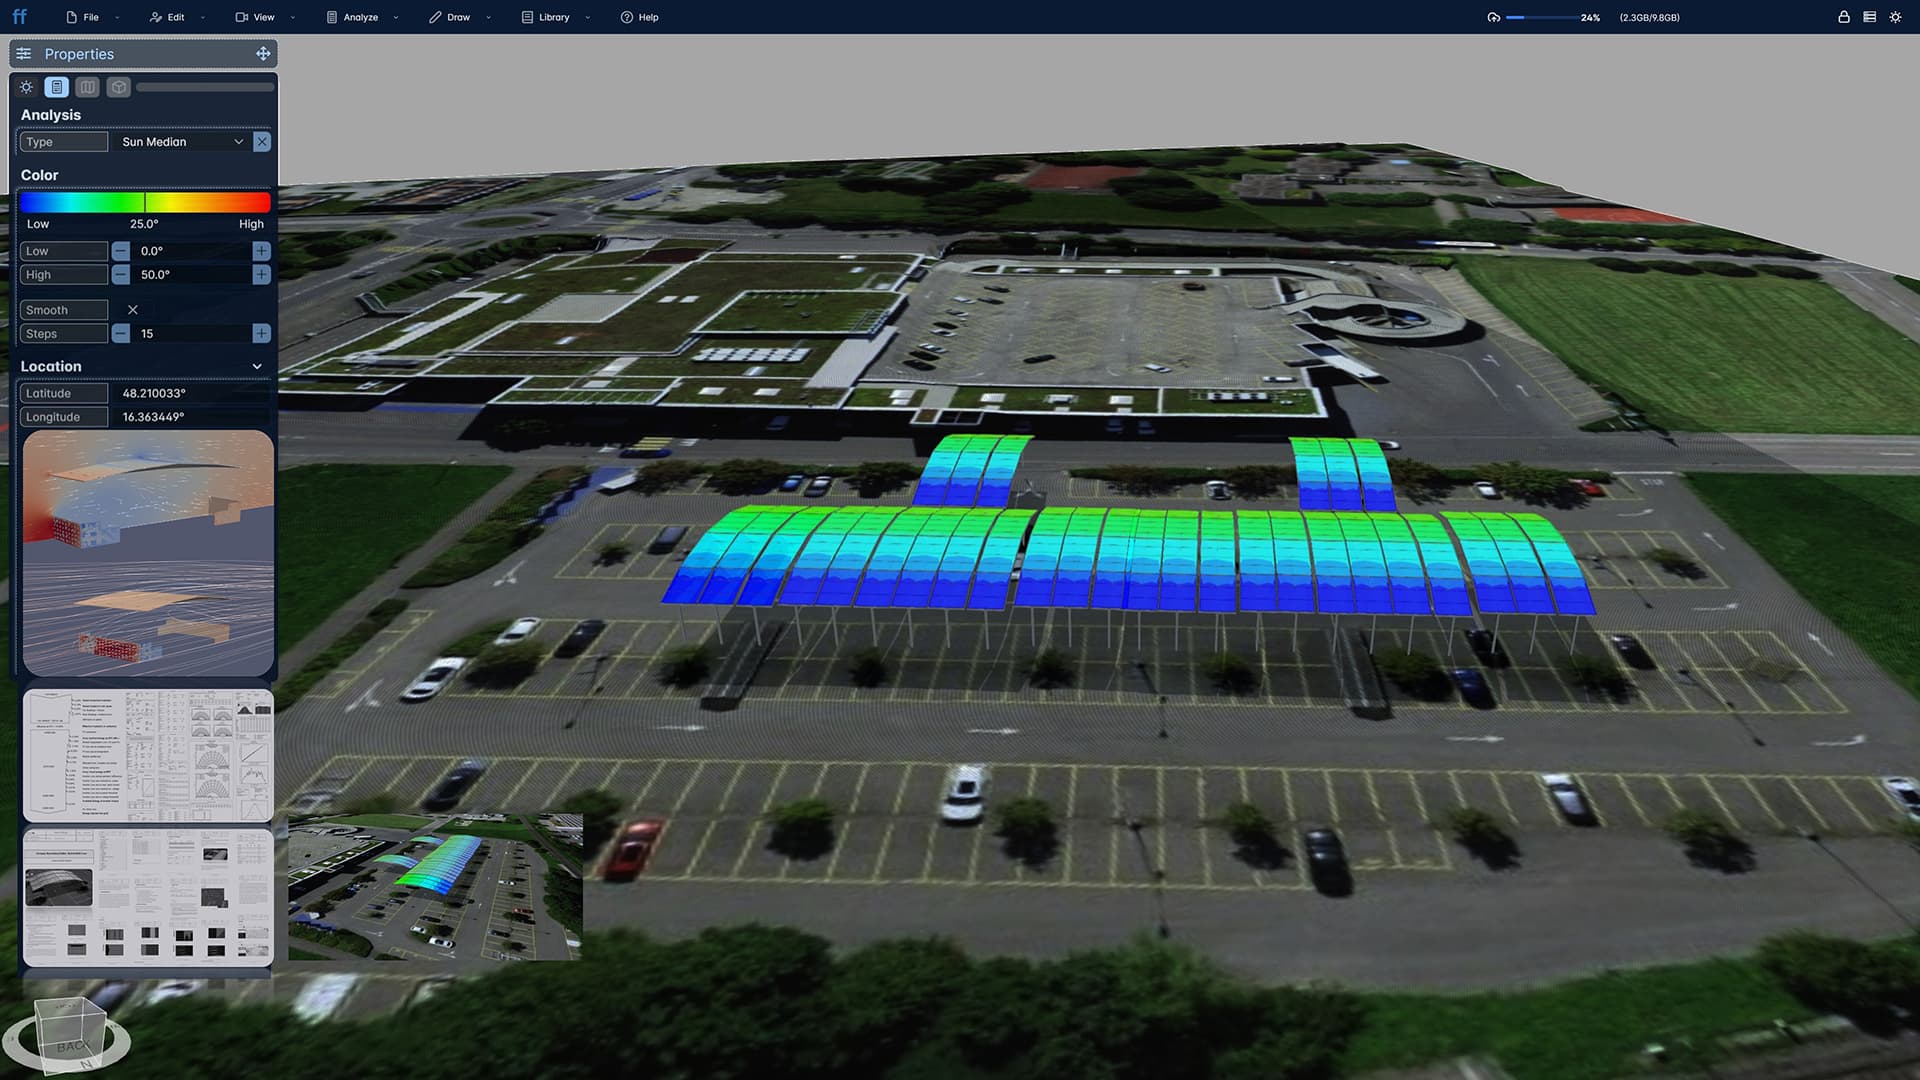Click the move handle on Properties panel

point(263,54)
